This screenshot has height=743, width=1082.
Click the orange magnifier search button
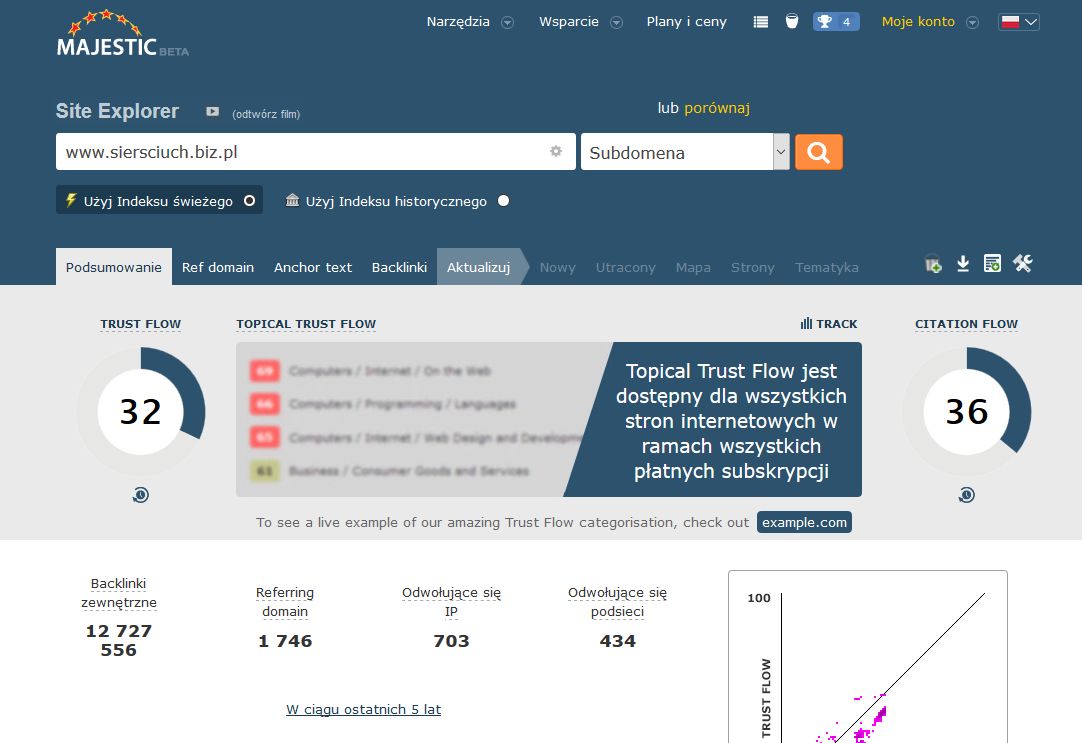click(x=818, y=152)
